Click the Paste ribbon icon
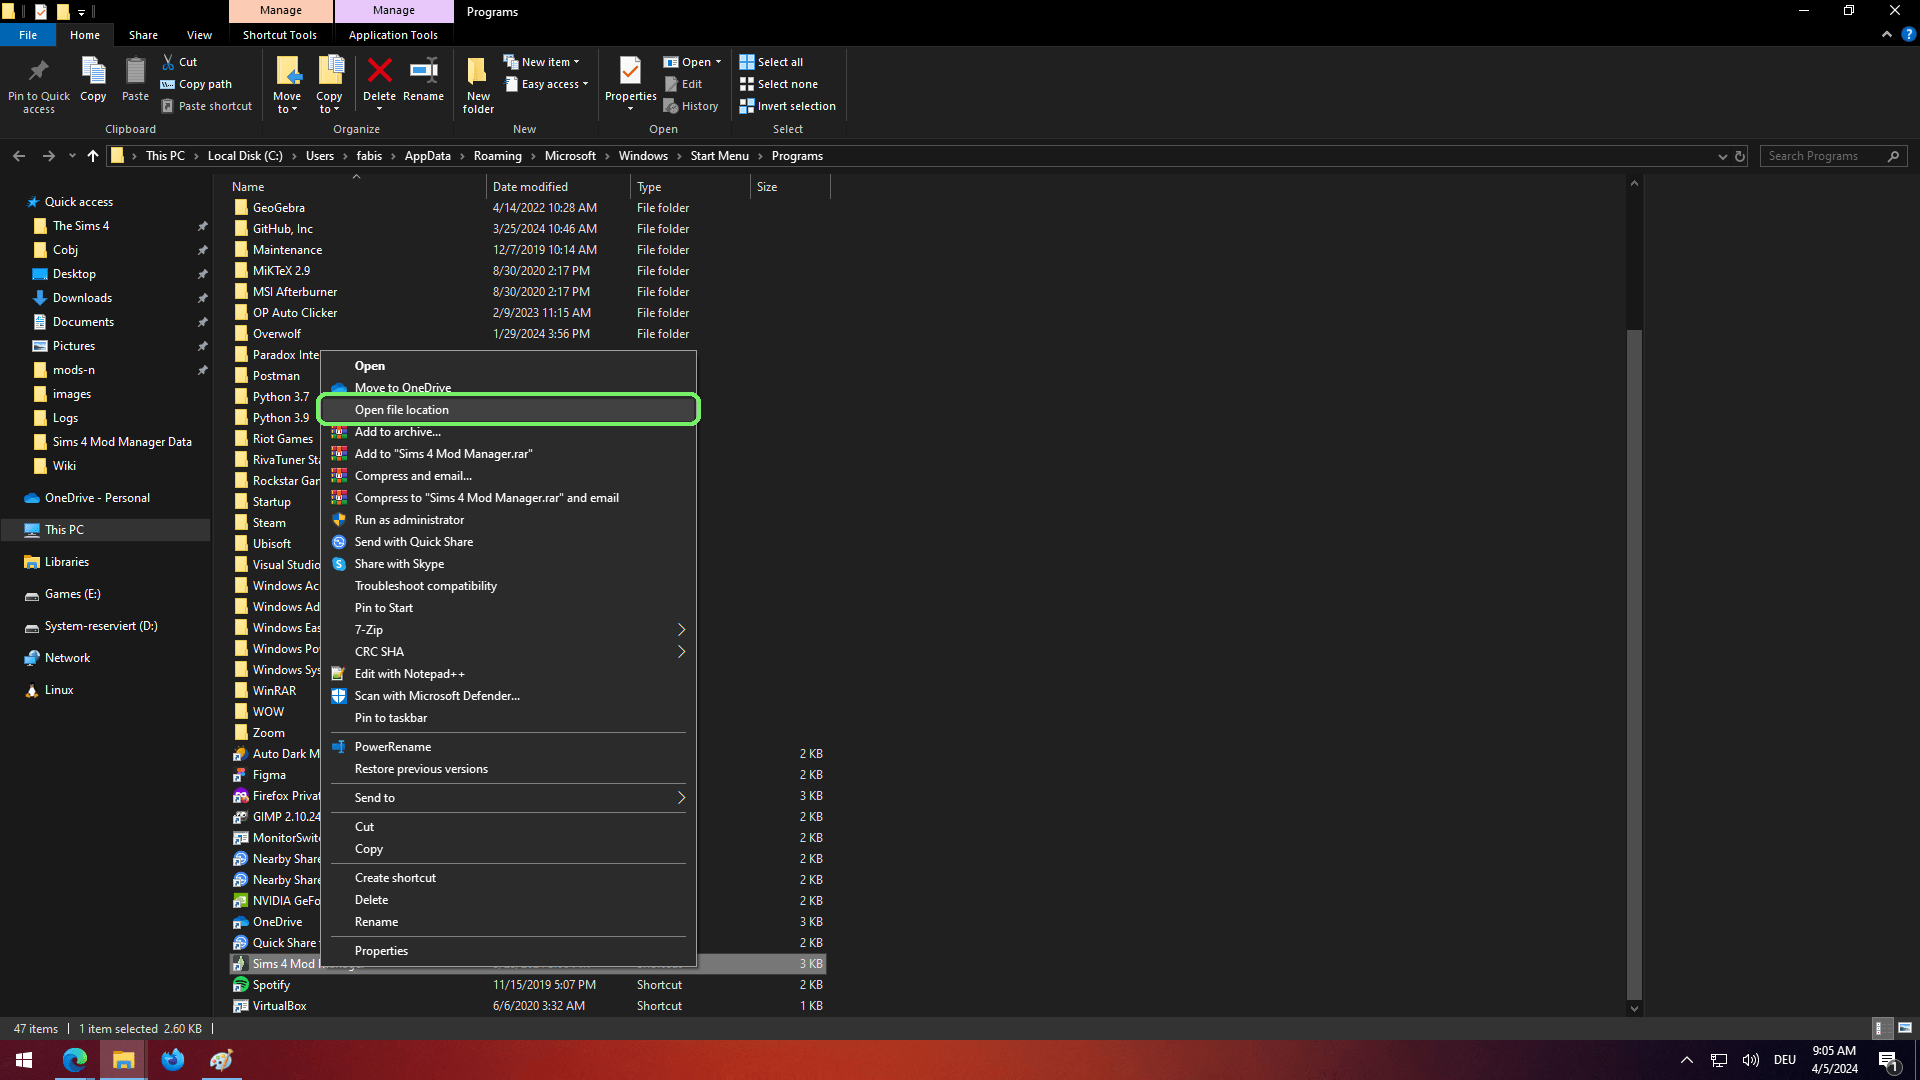 pyautogui.click(x=135, y=72)
